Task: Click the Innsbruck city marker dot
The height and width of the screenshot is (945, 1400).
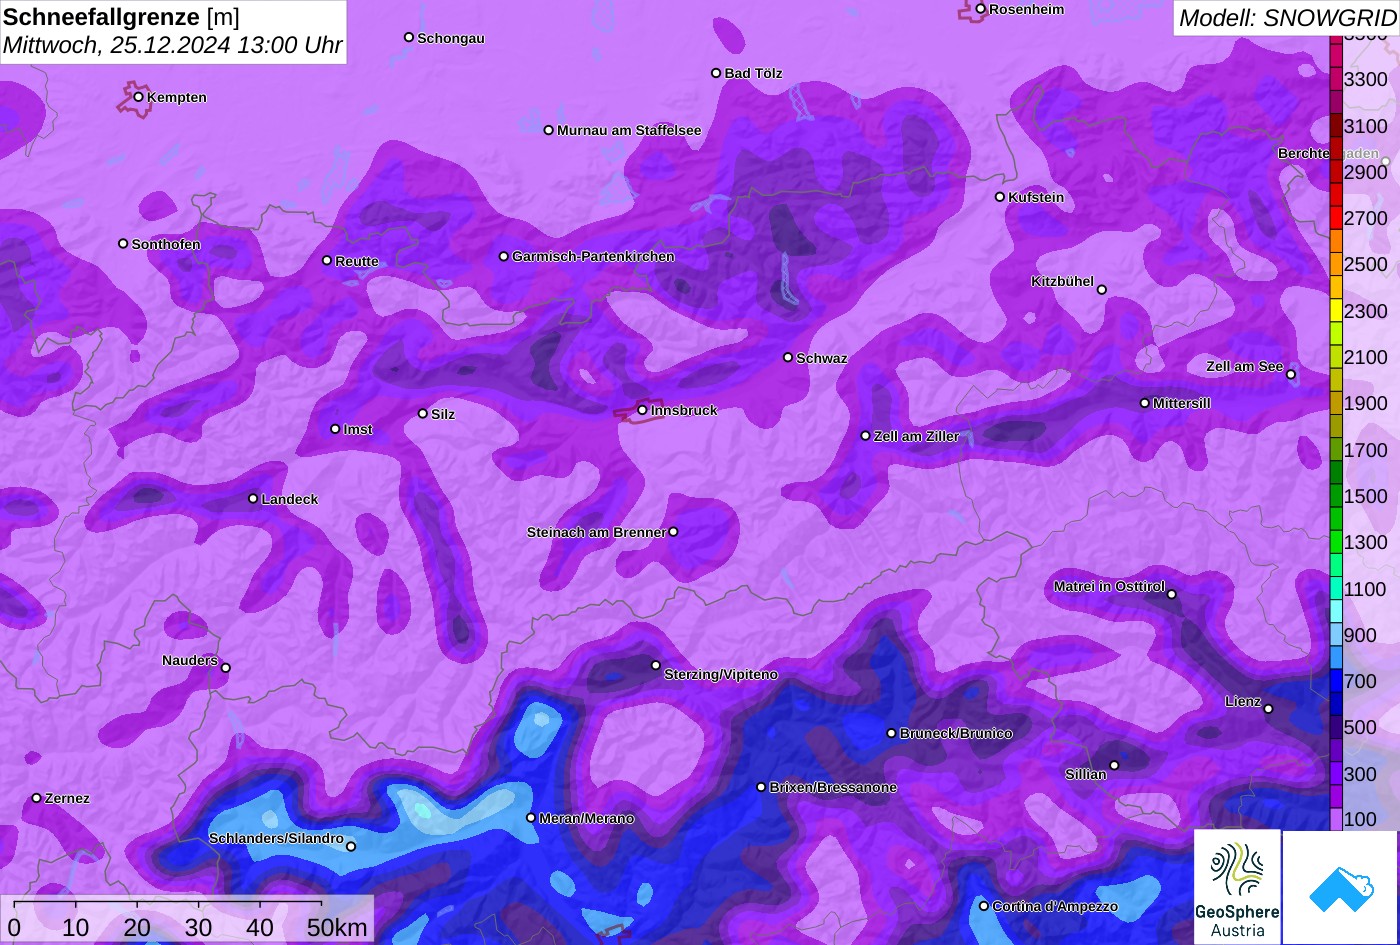Action: [642, 410]
